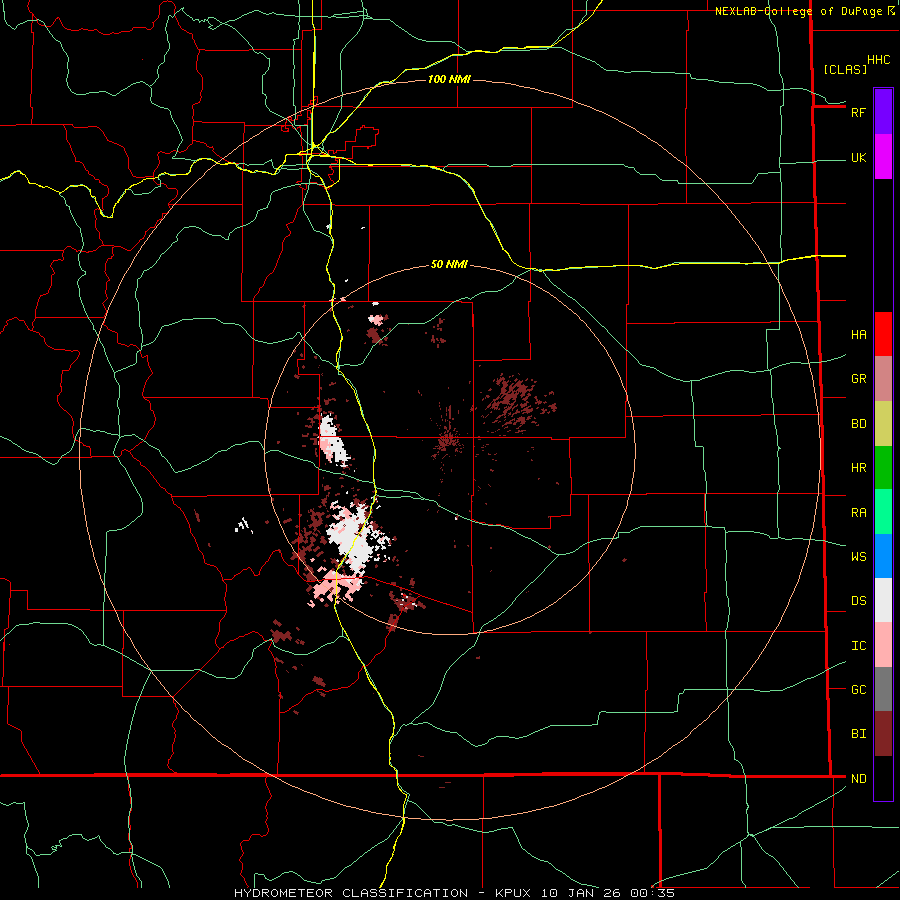Click the HHC product label
The image size is (900, 900).
coord(878,60)
